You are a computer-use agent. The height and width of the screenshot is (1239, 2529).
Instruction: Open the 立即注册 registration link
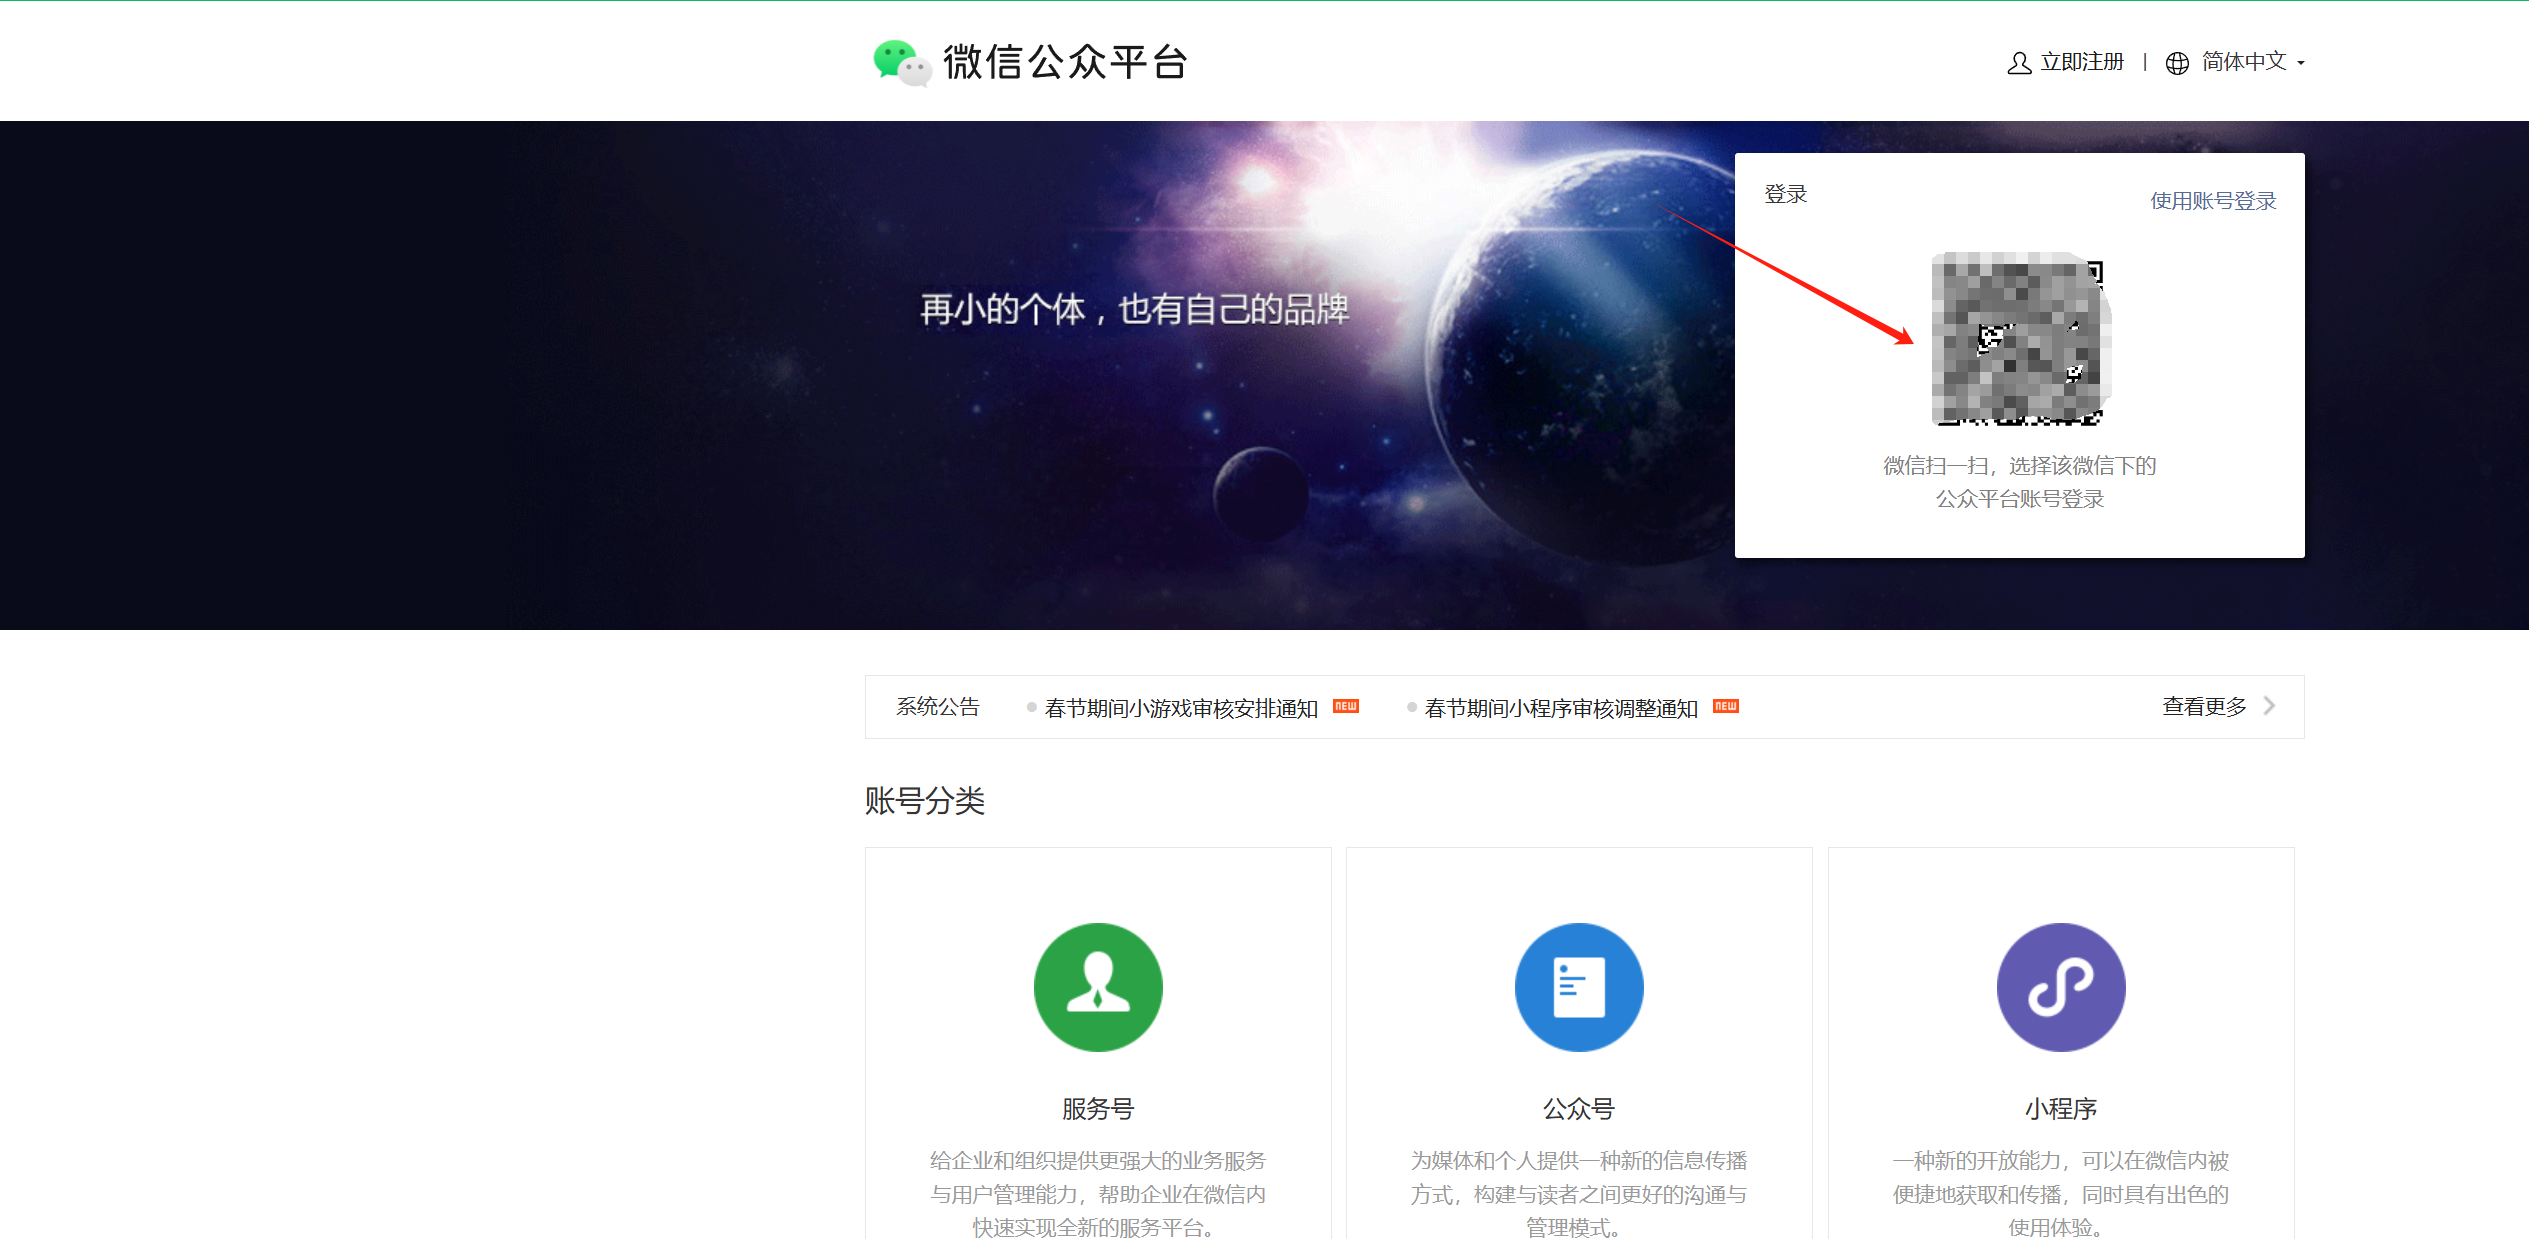[x=2082, y=62]
